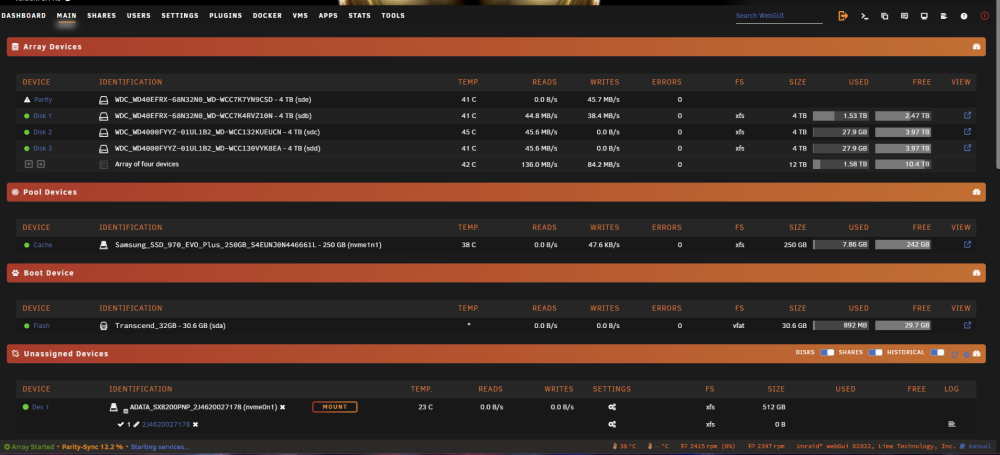This screenshot has width=1000, height=455.
Task: Open the TOOLS tab
Action: (393, 15)
